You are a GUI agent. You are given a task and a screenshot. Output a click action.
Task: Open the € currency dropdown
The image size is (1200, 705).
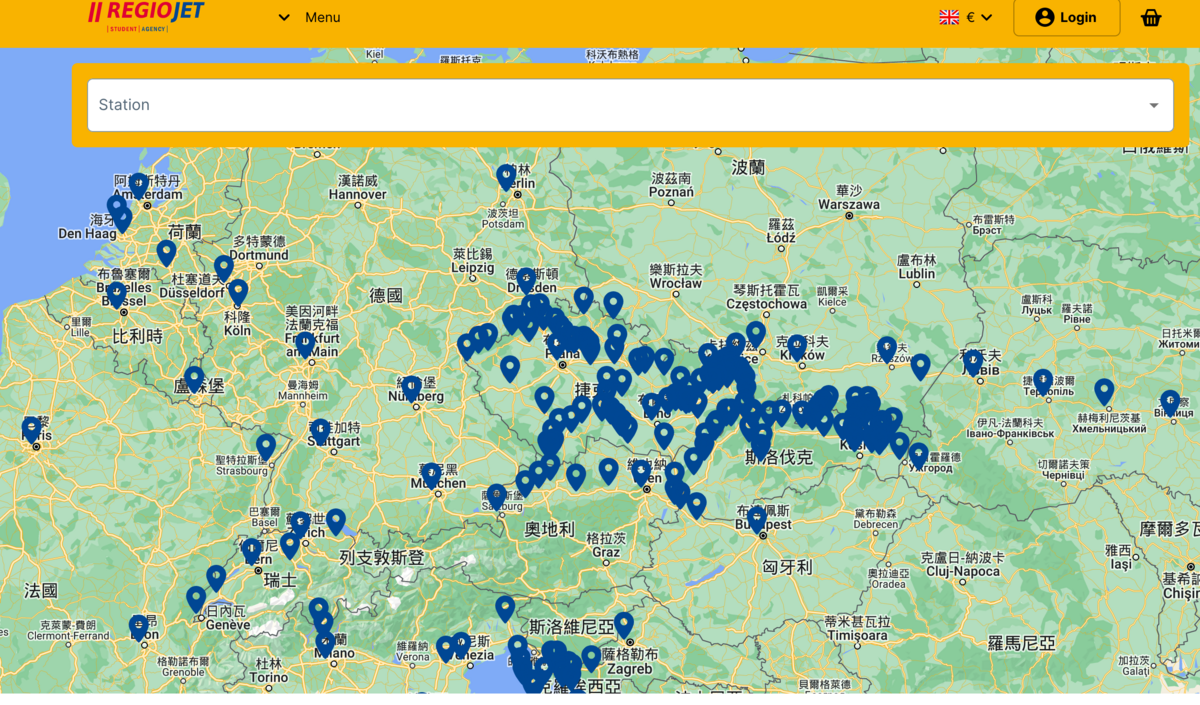pyautogui.click(x=979, y=17)
